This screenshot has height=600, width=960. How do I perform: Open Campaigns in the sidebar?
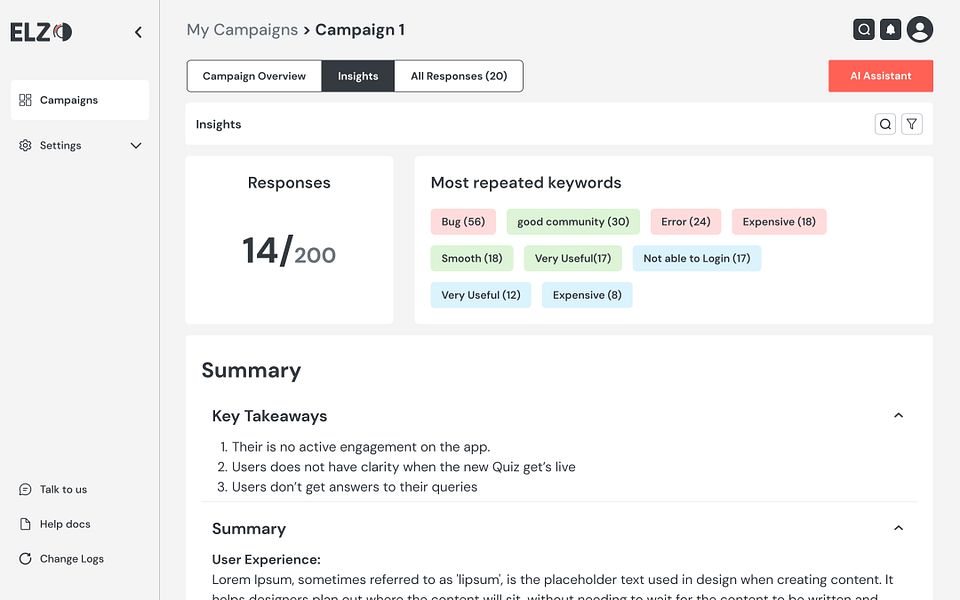click(69, 100)
